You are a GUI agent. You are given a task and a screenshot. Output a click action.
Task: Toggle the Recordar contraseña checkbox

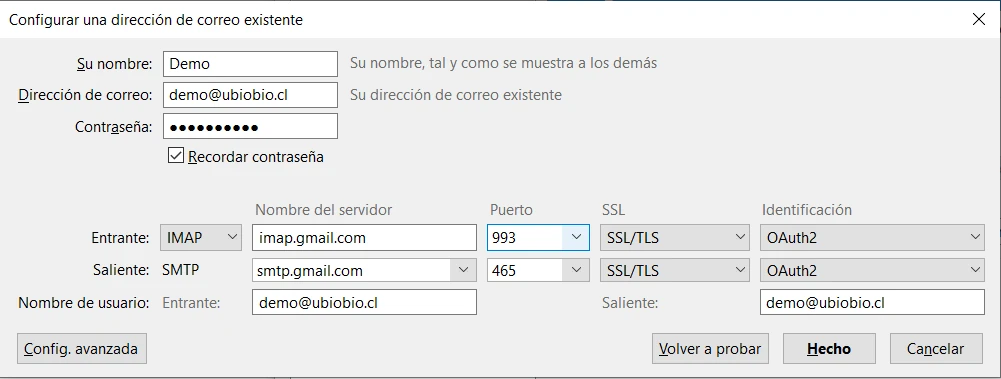click(x=176, y=156)
